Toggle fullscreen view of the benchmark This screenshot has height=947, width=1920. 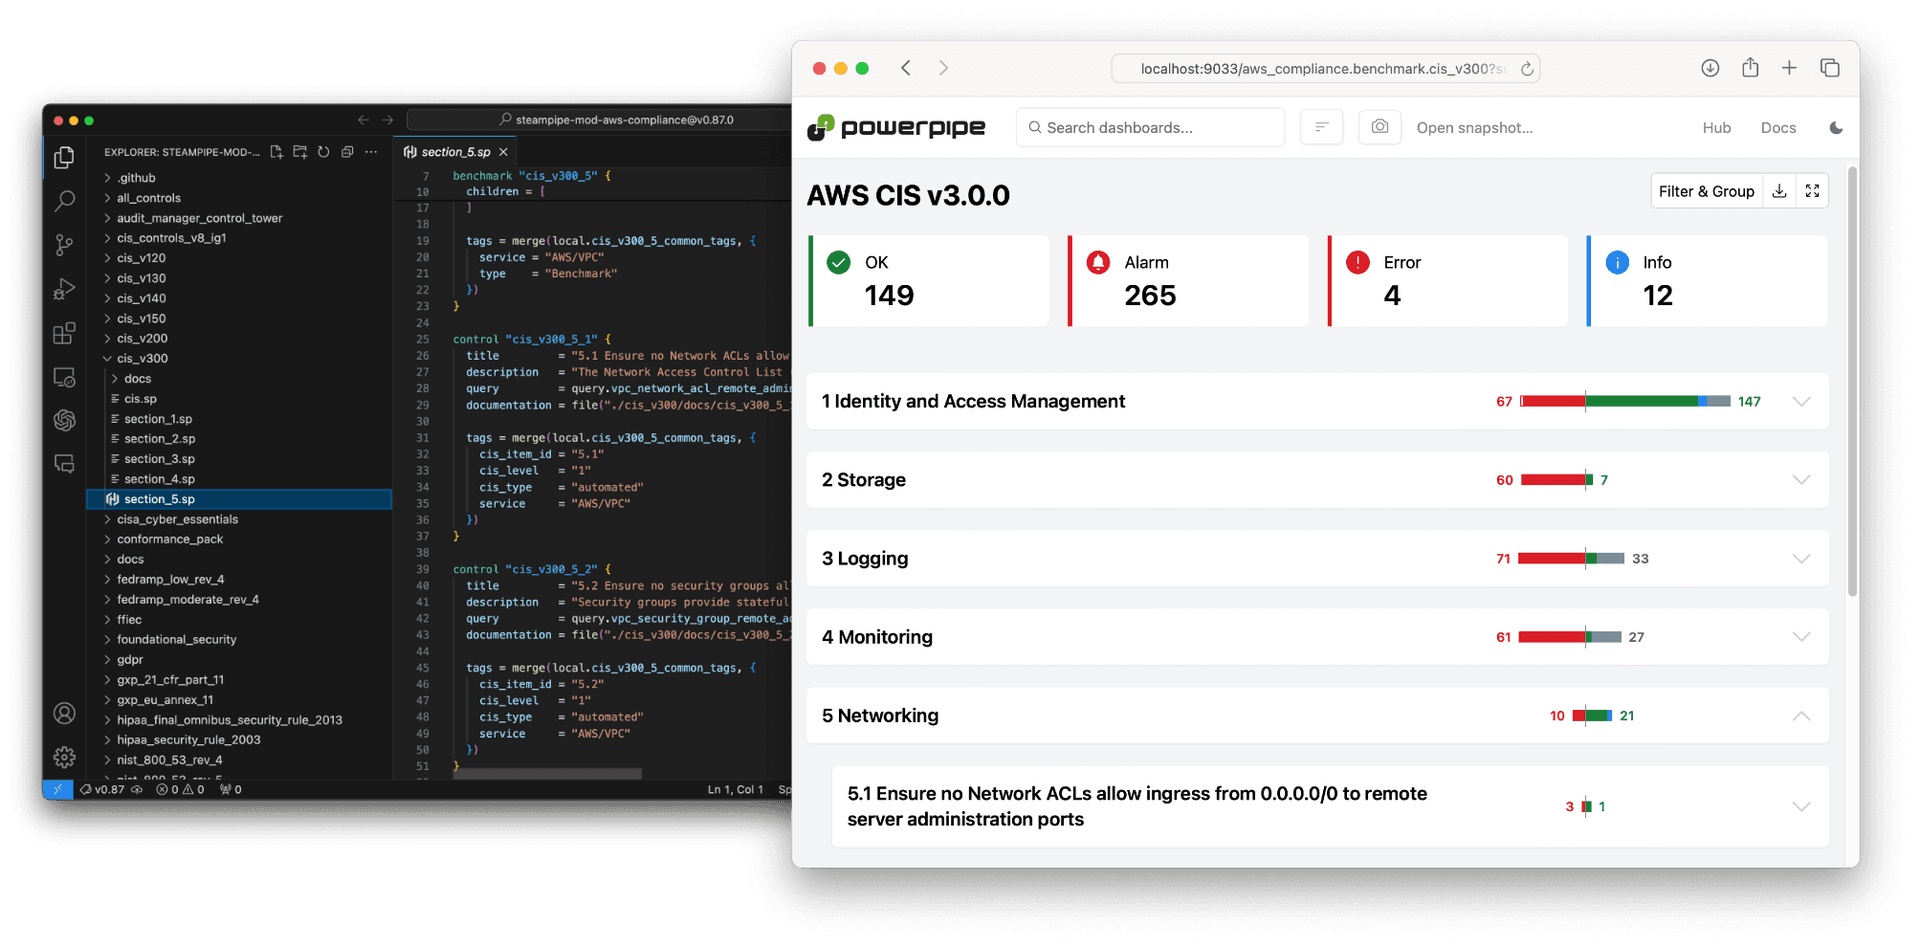click(1812, 191)
